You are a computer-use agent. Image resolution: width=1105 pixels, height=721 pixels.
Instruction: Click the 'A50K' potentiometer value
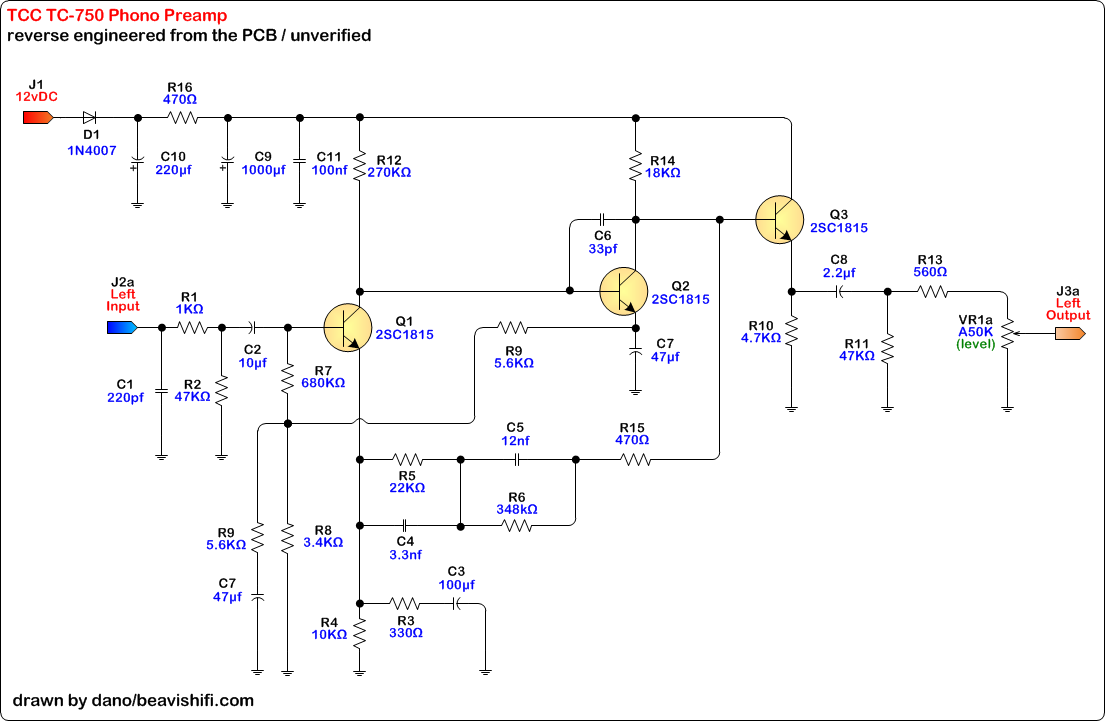coord(975,332)
